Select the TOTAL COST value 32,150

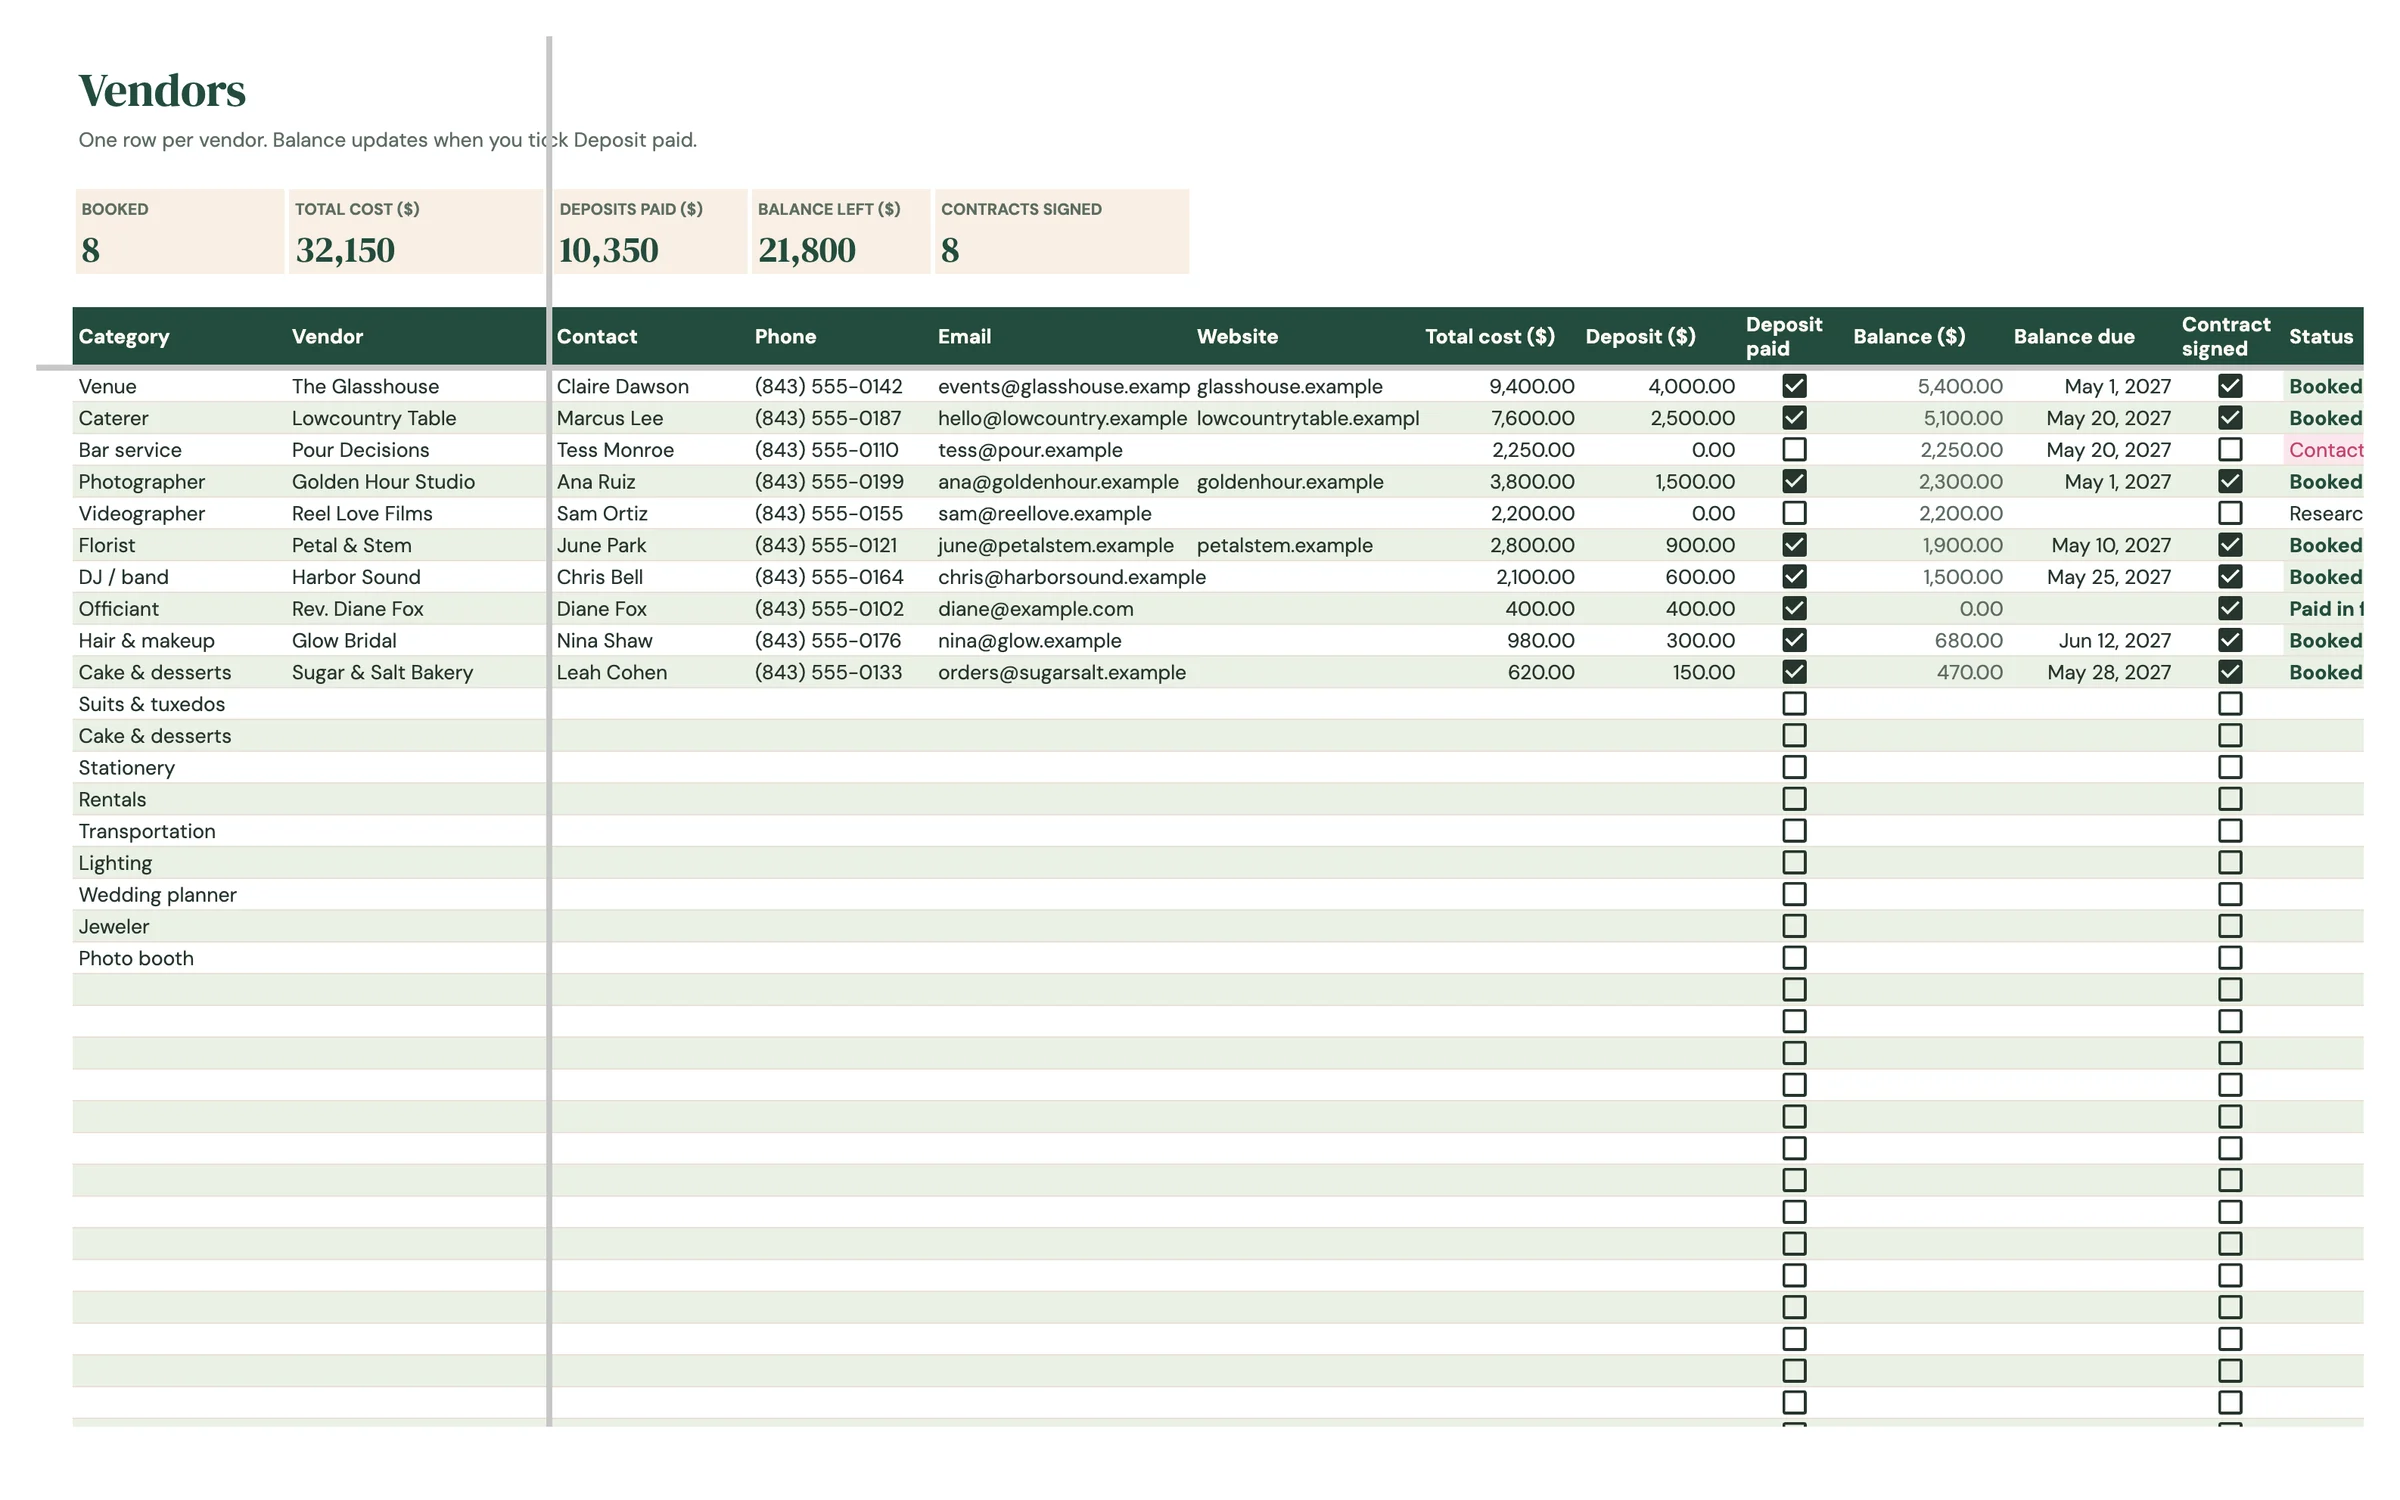point(345,250)
